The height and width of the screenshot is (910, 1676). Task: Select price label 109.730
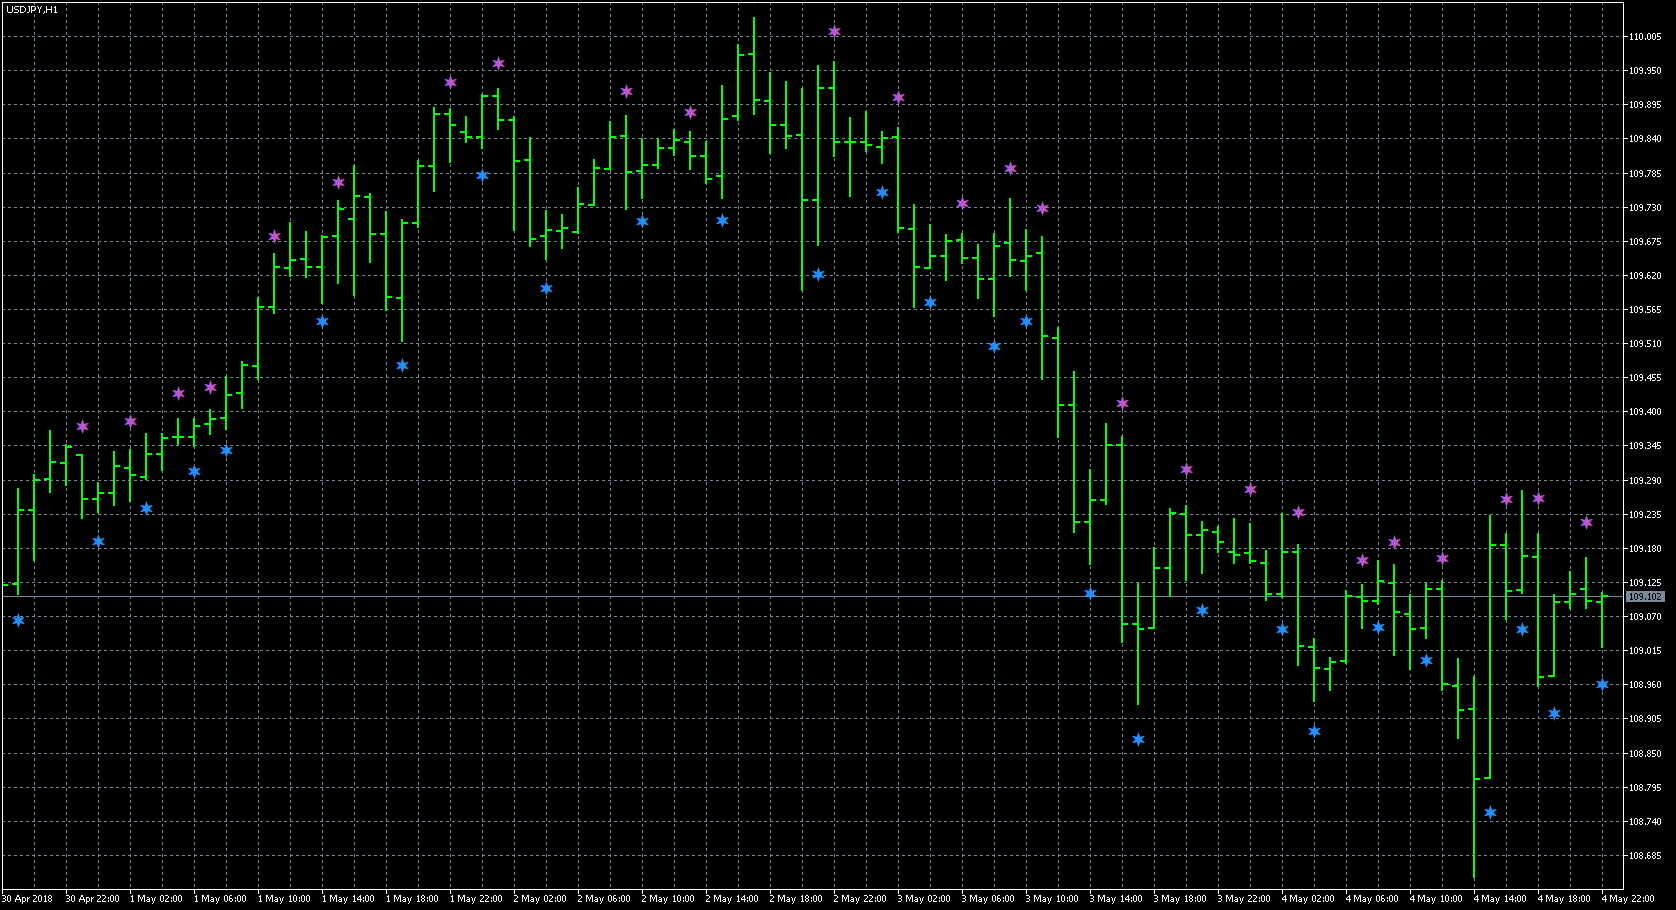(x=1645, y=208)
